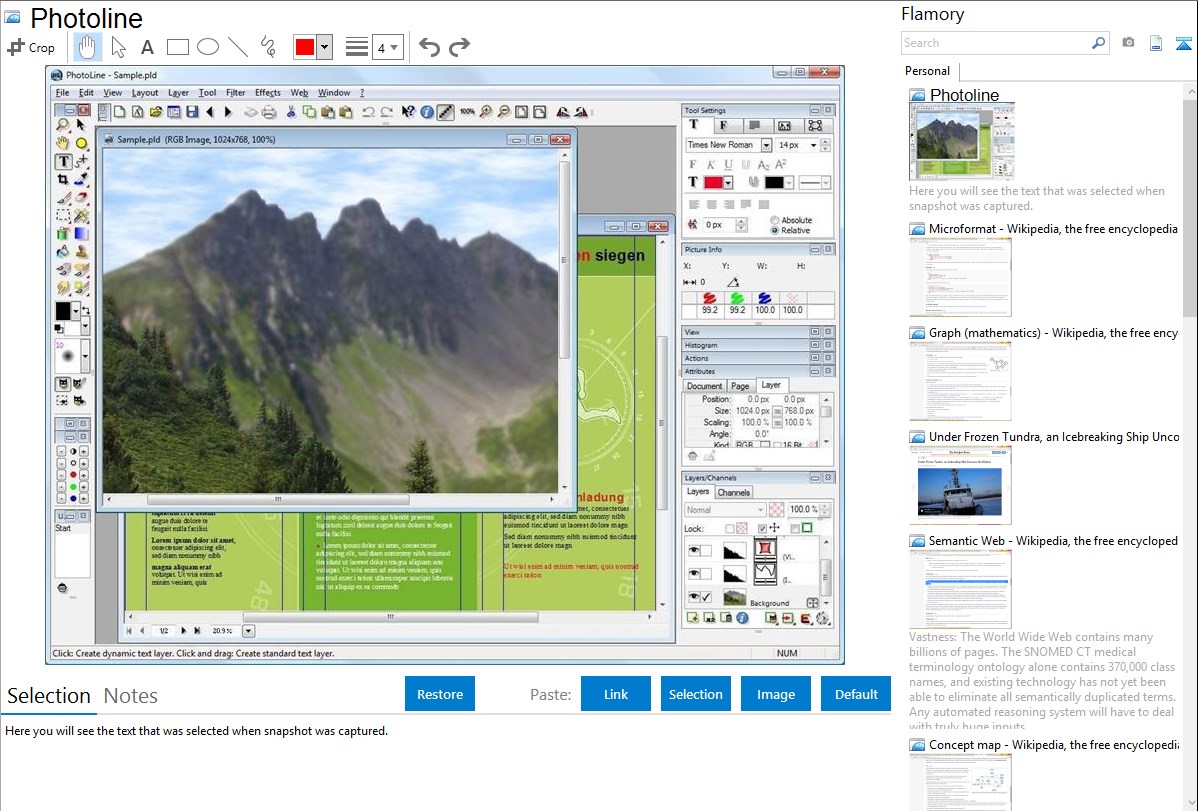The height and width of the screenshot is (811, 1198).
Task: Expand the View panel
Action: tap(815, 332)
